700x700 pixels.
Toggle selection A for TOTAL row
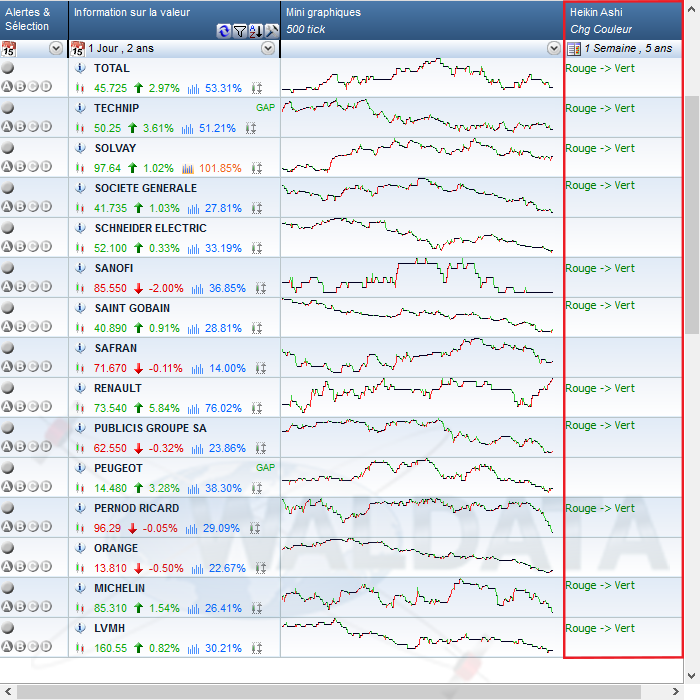point(7,87)
